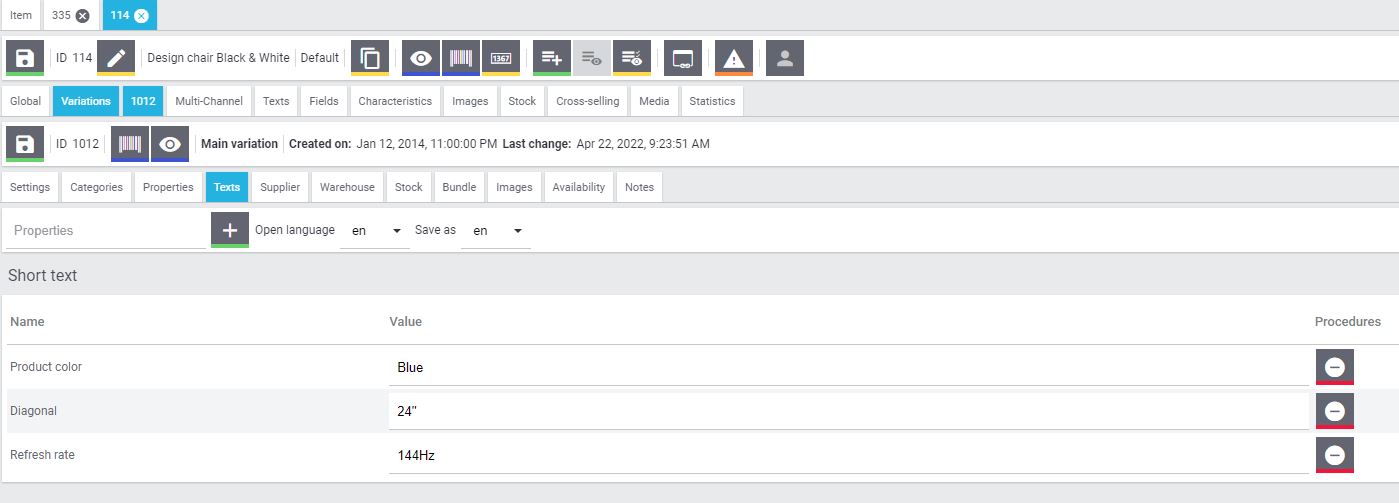The height and width of the screenshot is (503, 1399).
Task: Click the add list entry icon with plus
Action: tap(552, 58)
